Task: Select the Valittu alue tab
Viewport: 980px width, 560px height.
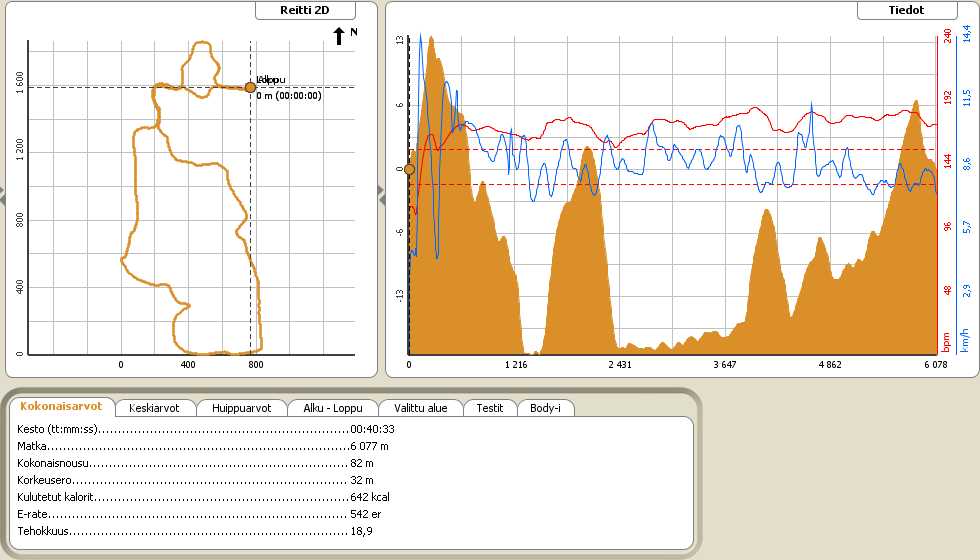Action: click(421, 408)
